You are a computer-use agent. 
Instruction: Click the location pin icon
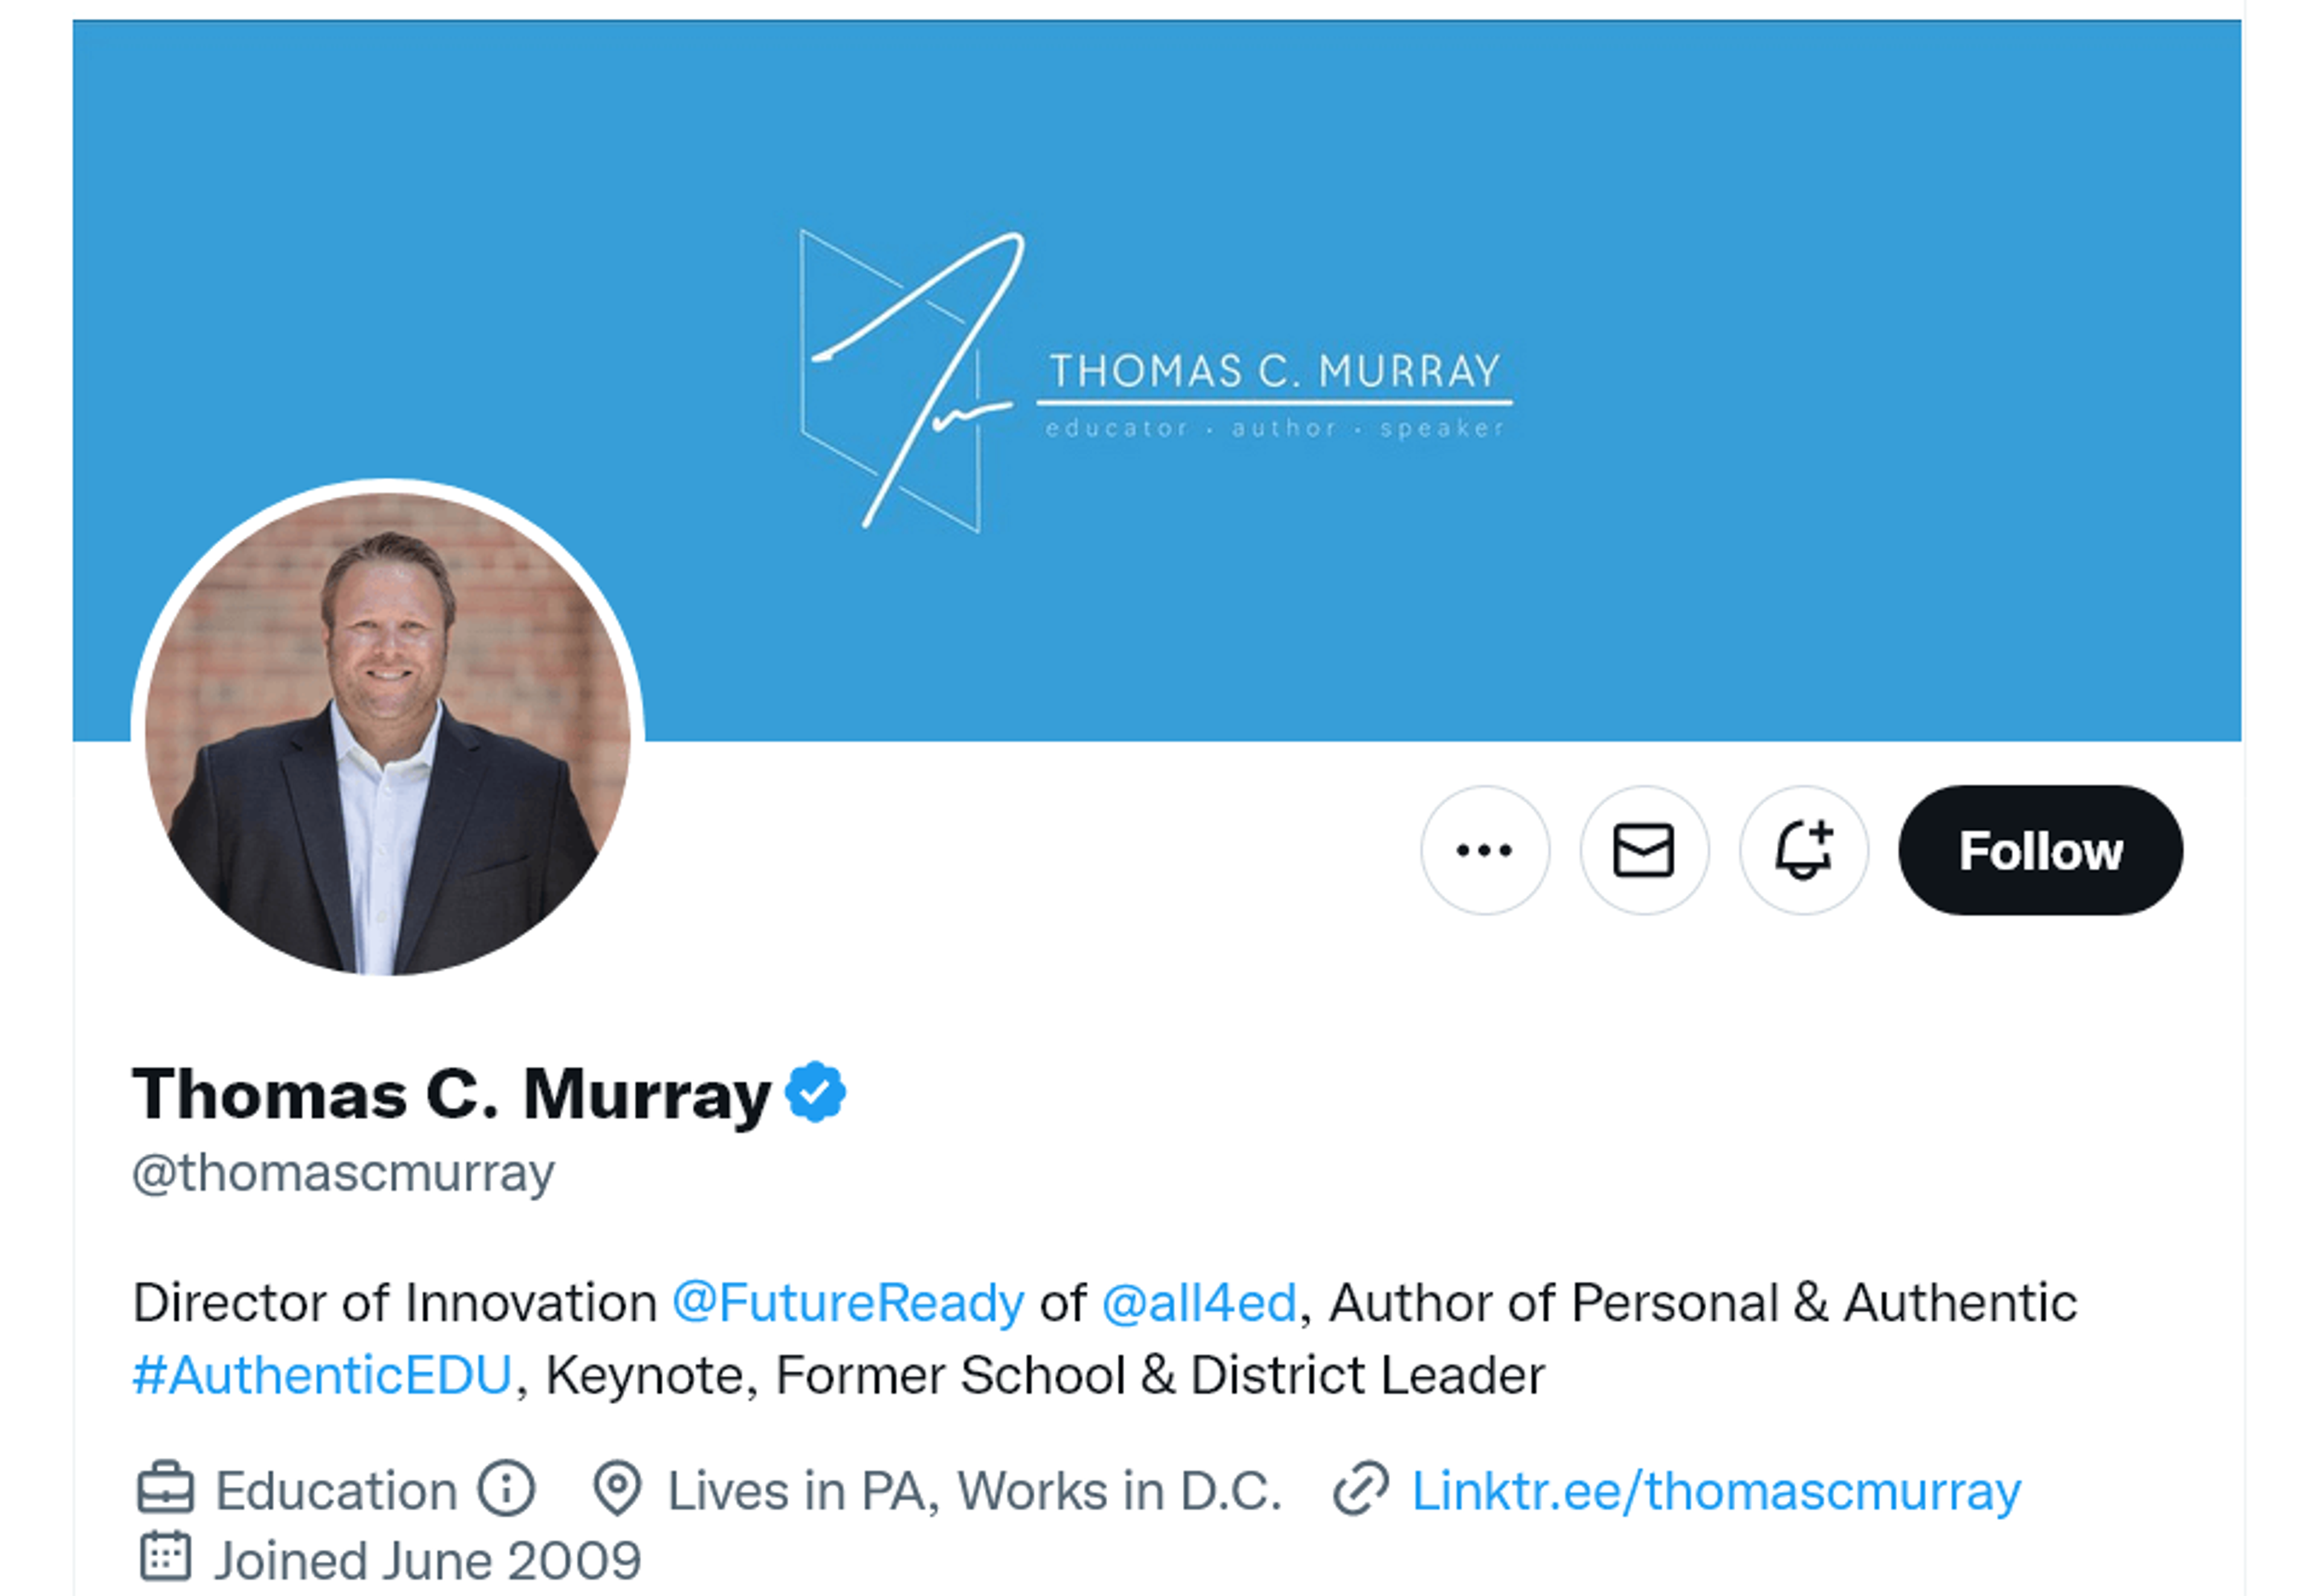(617, 1489)
